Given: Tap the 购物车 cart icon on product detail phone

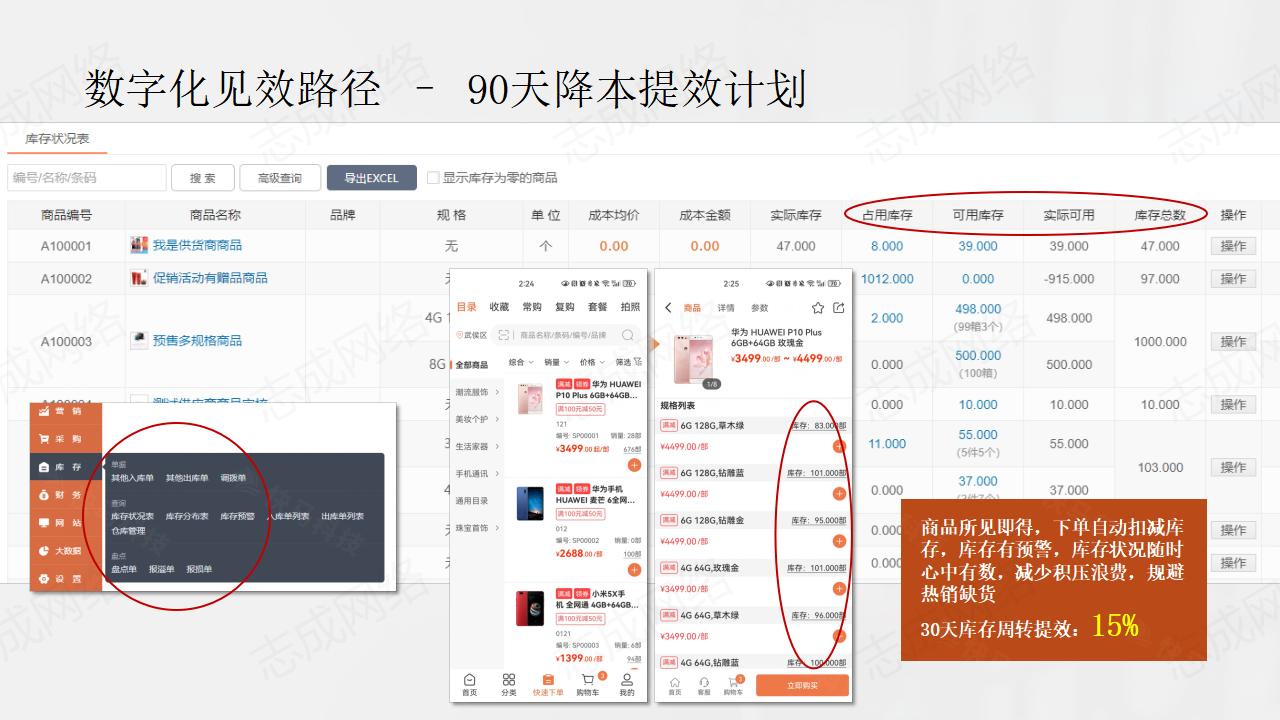Looking at the screenshot, I should [x=733, y=682].
